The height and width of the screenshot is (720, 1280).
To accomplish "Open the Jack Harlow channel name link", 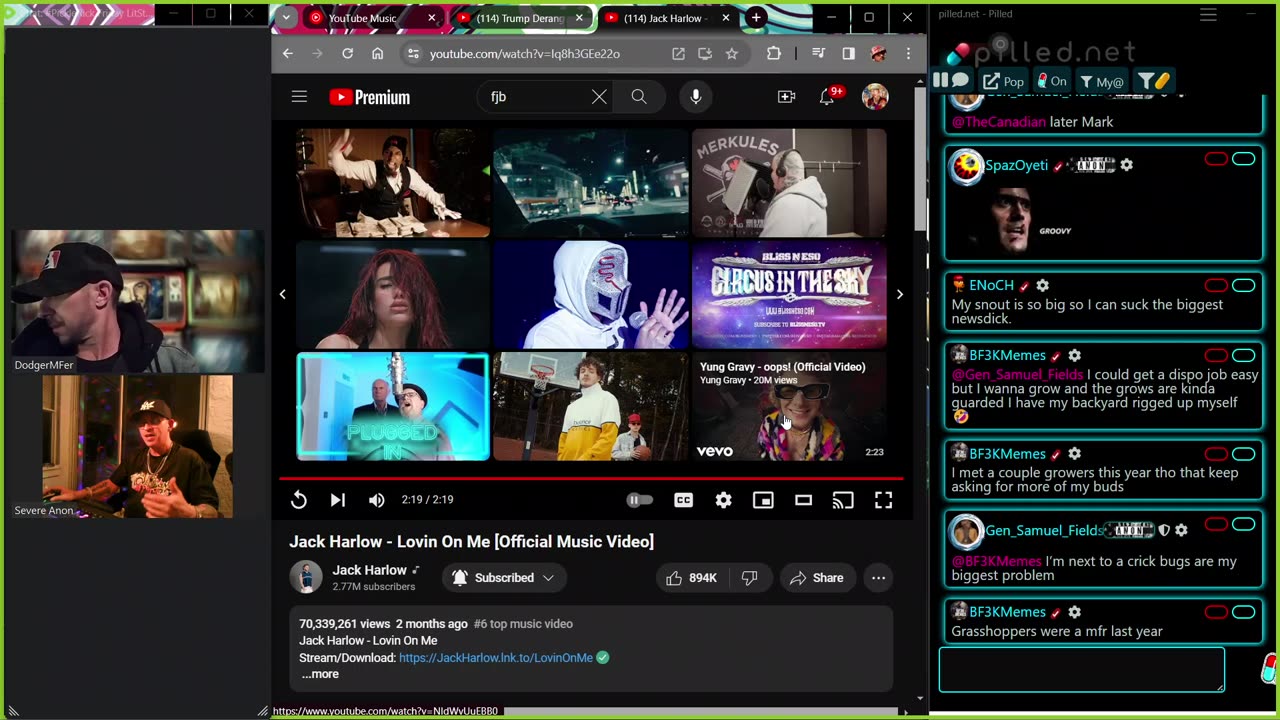I will point(370,570).
